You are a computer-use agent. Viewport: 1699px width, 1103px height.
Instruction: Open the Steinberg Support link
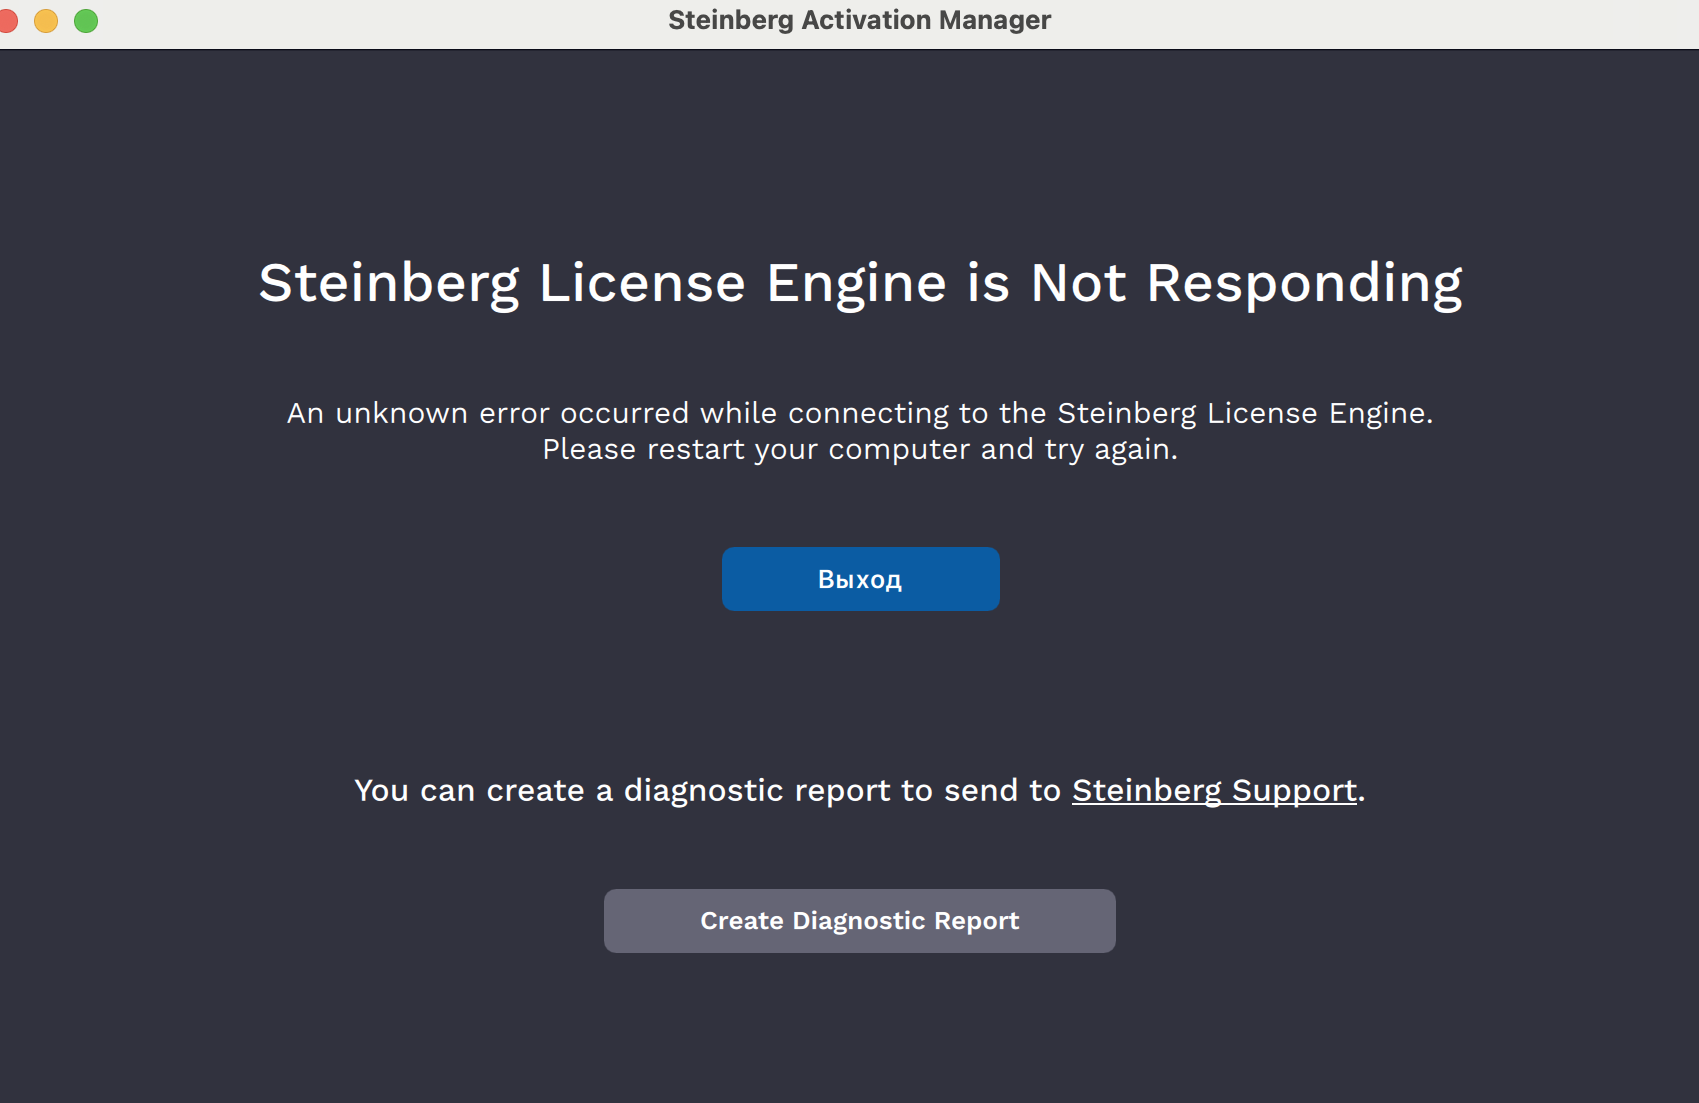[x=1214, y=790]
